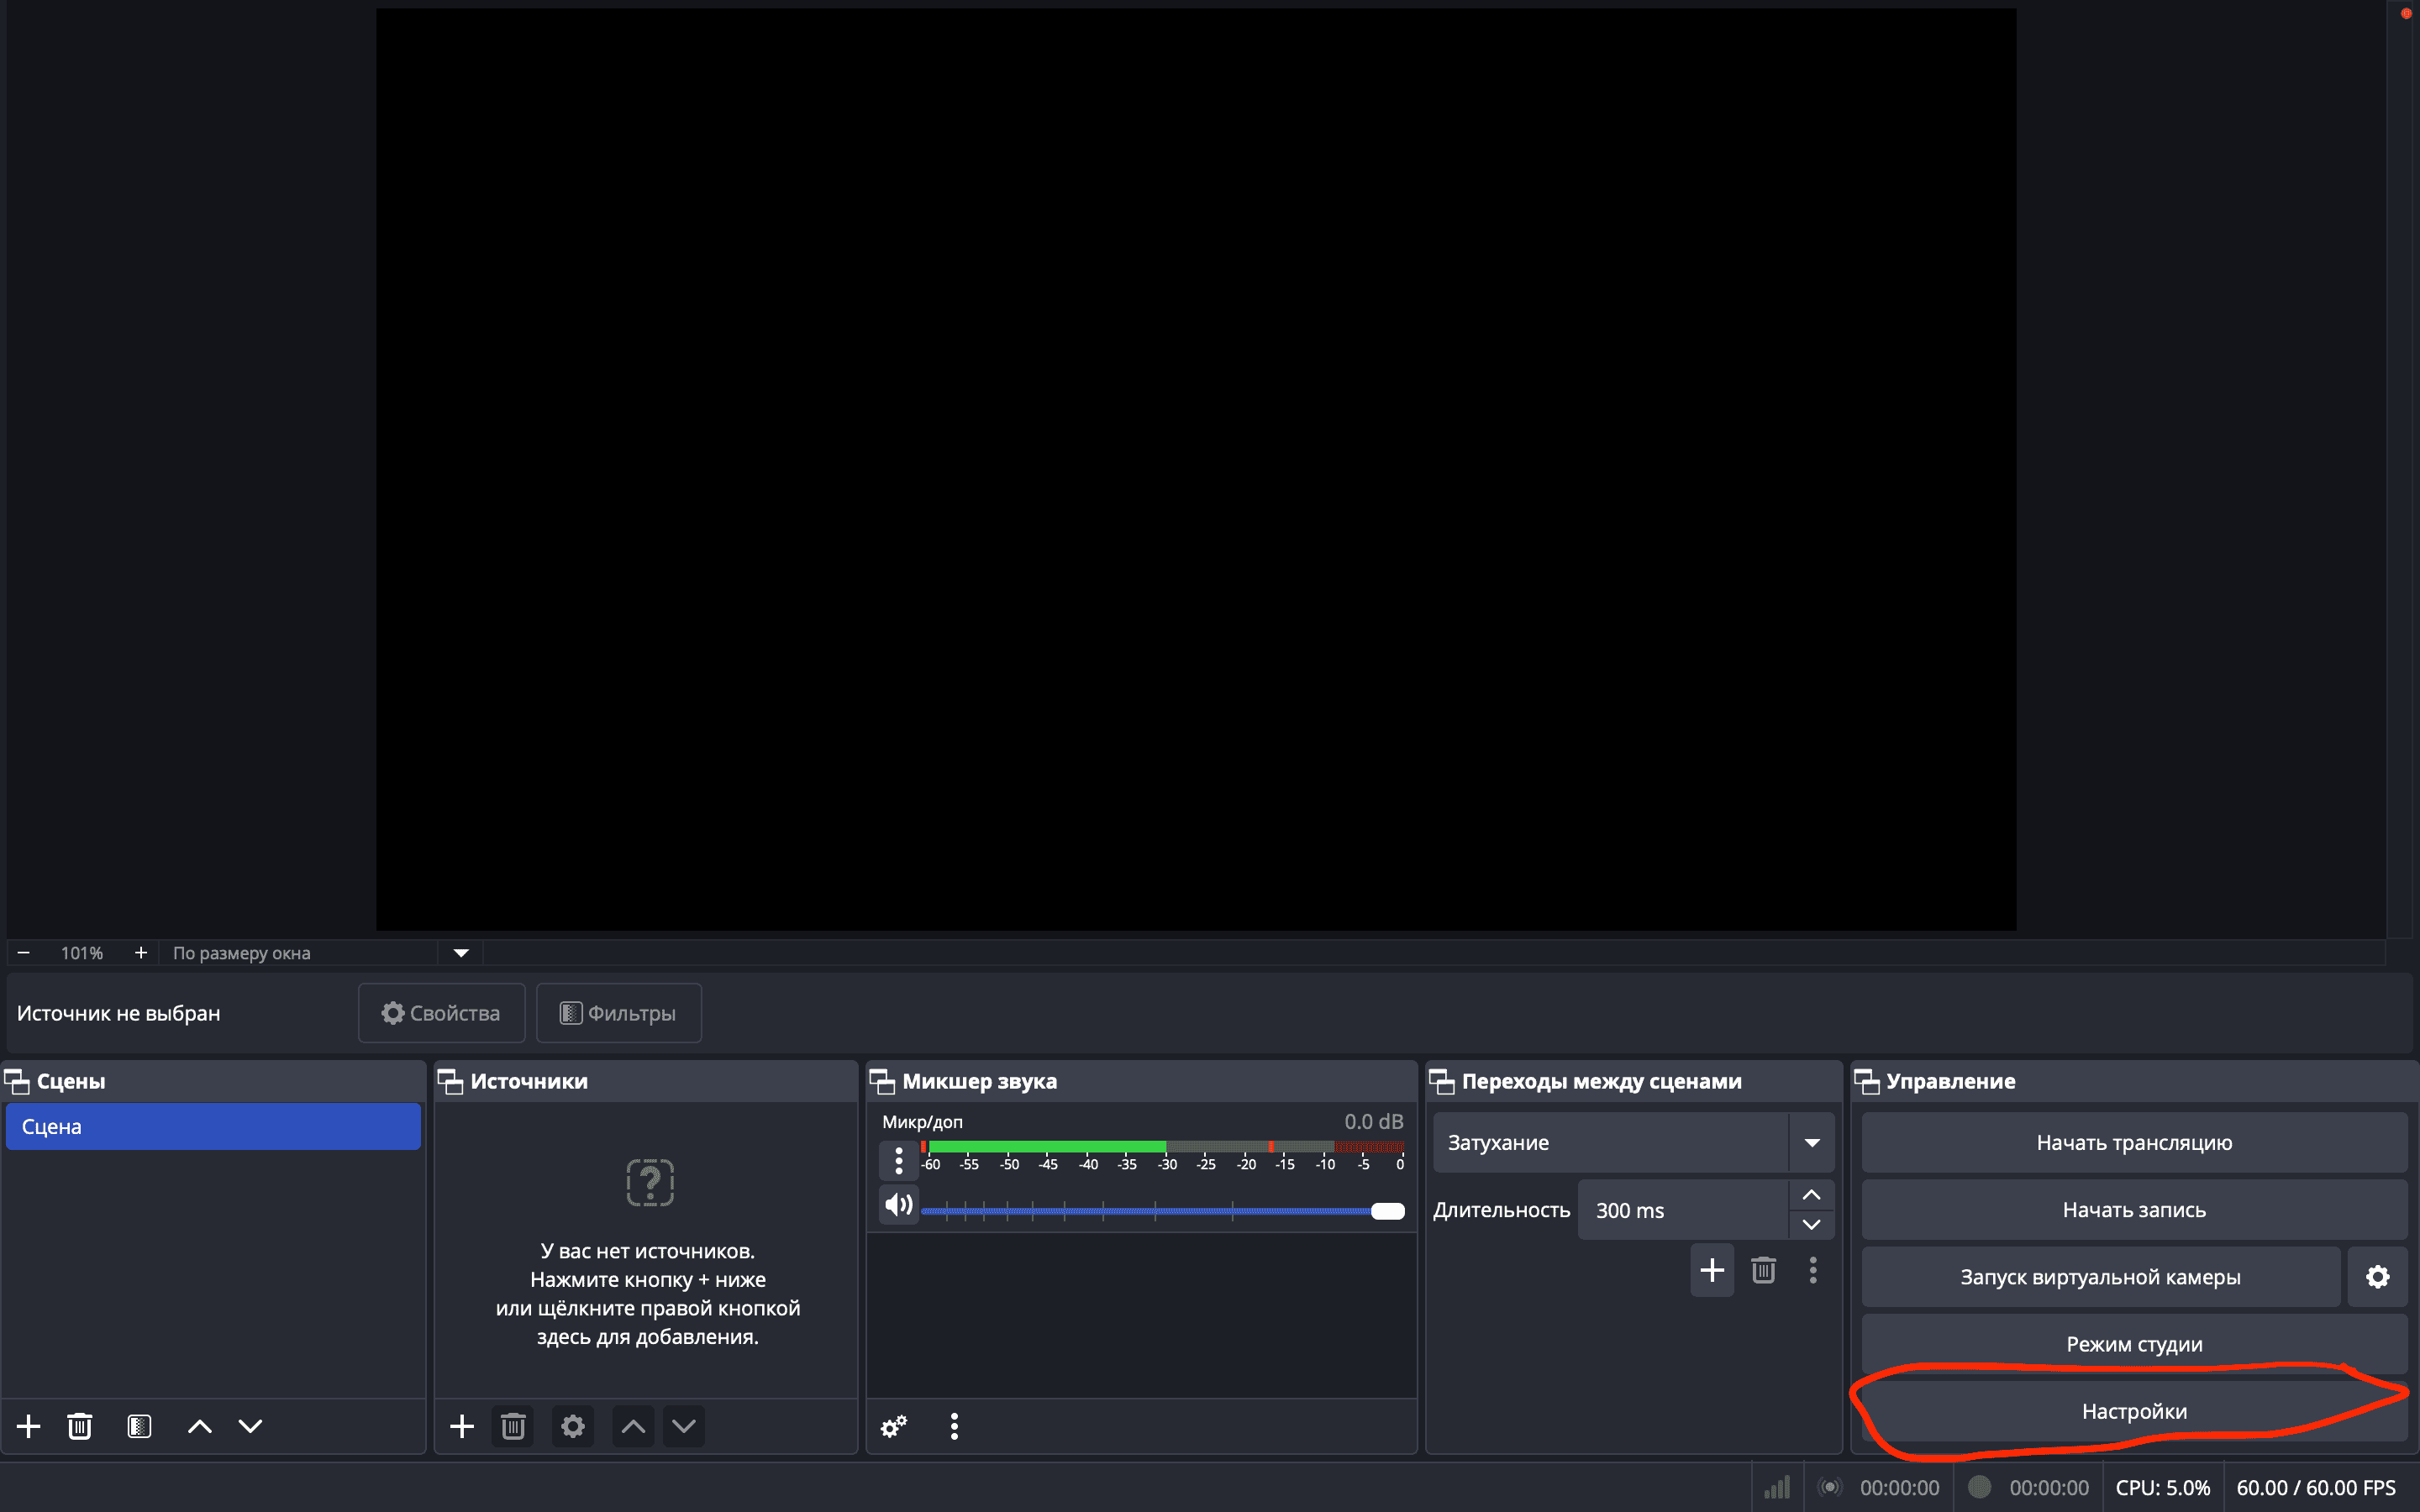The width and height of the screenshot is (2420, 1512).
Task: Toggle Режим студии button
Action: tap(2134, 1344)
